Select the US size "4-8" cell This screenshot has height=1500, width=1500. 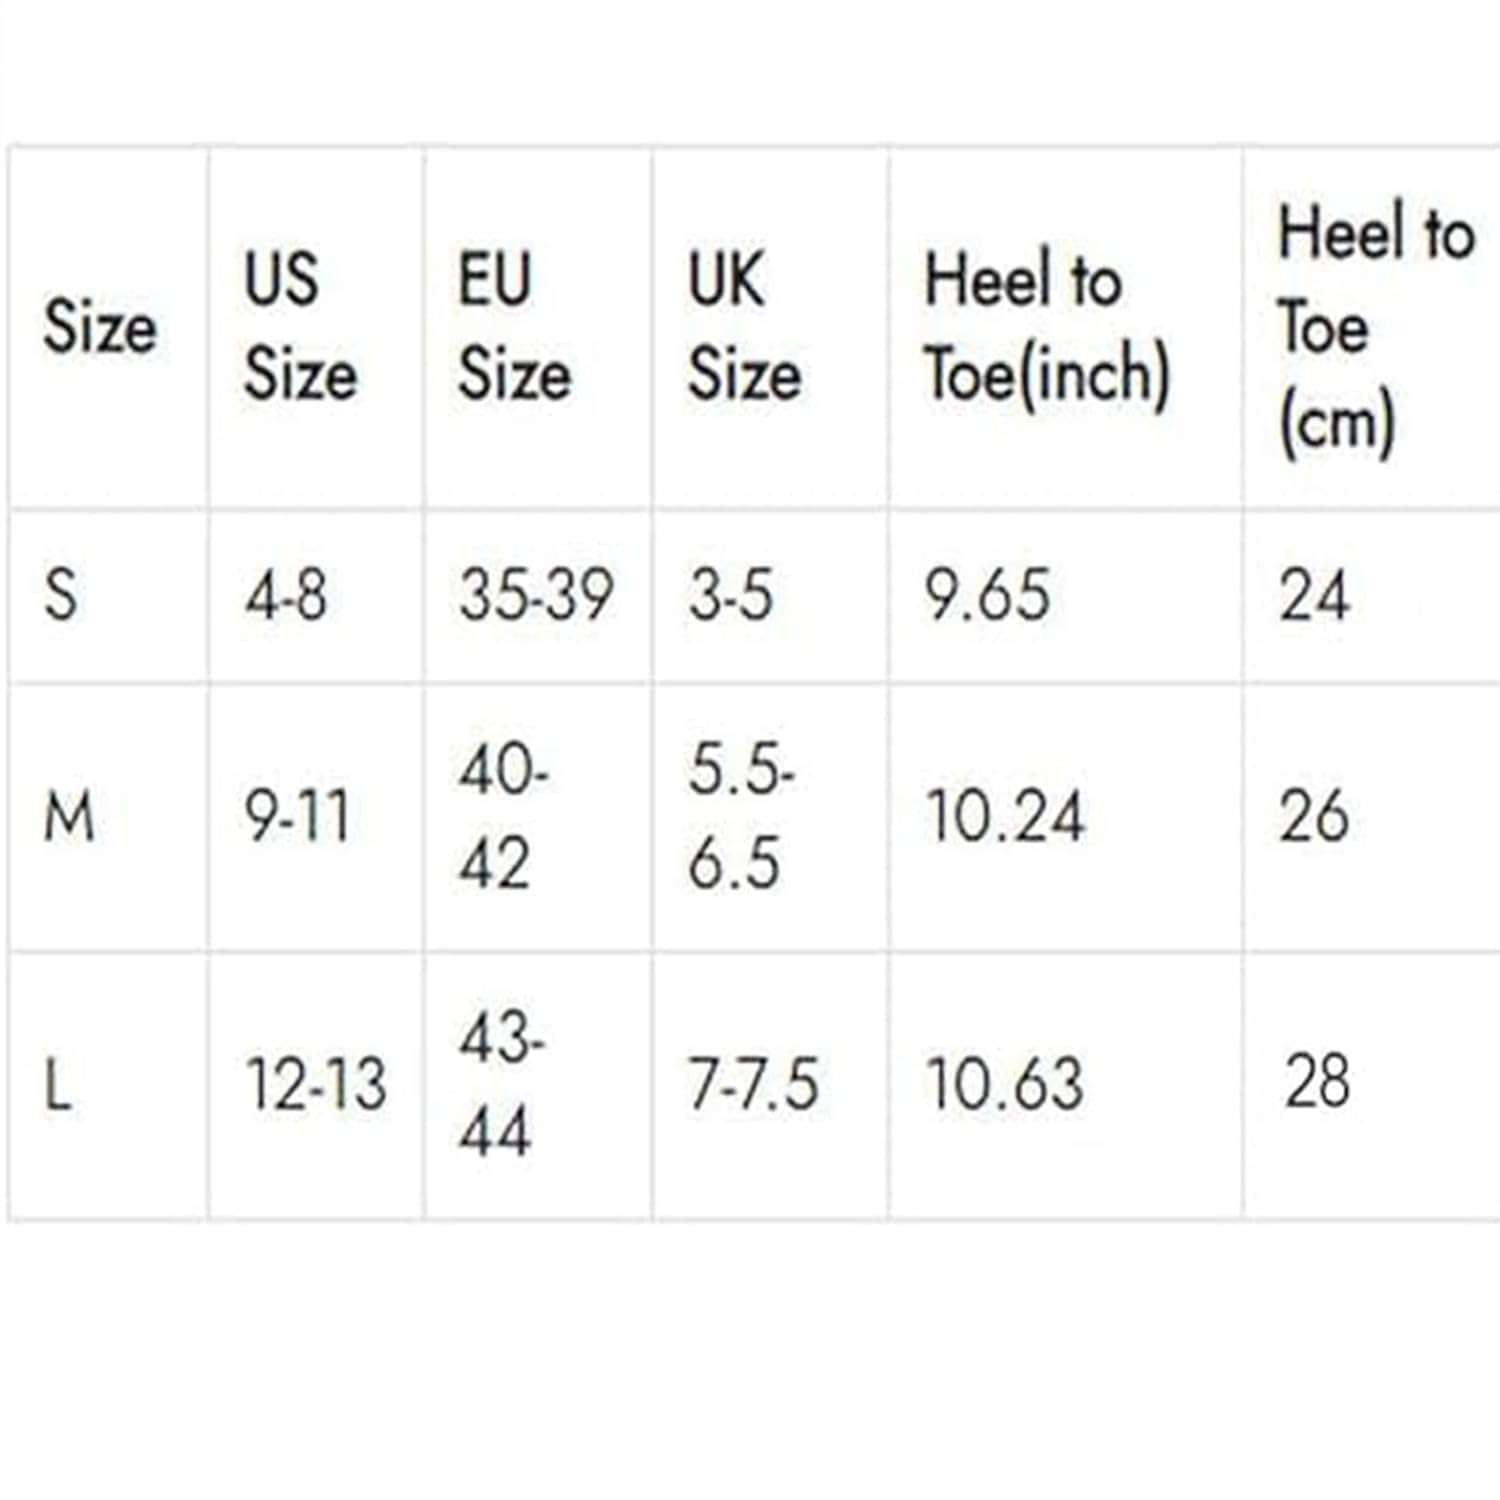coord(286,595)
